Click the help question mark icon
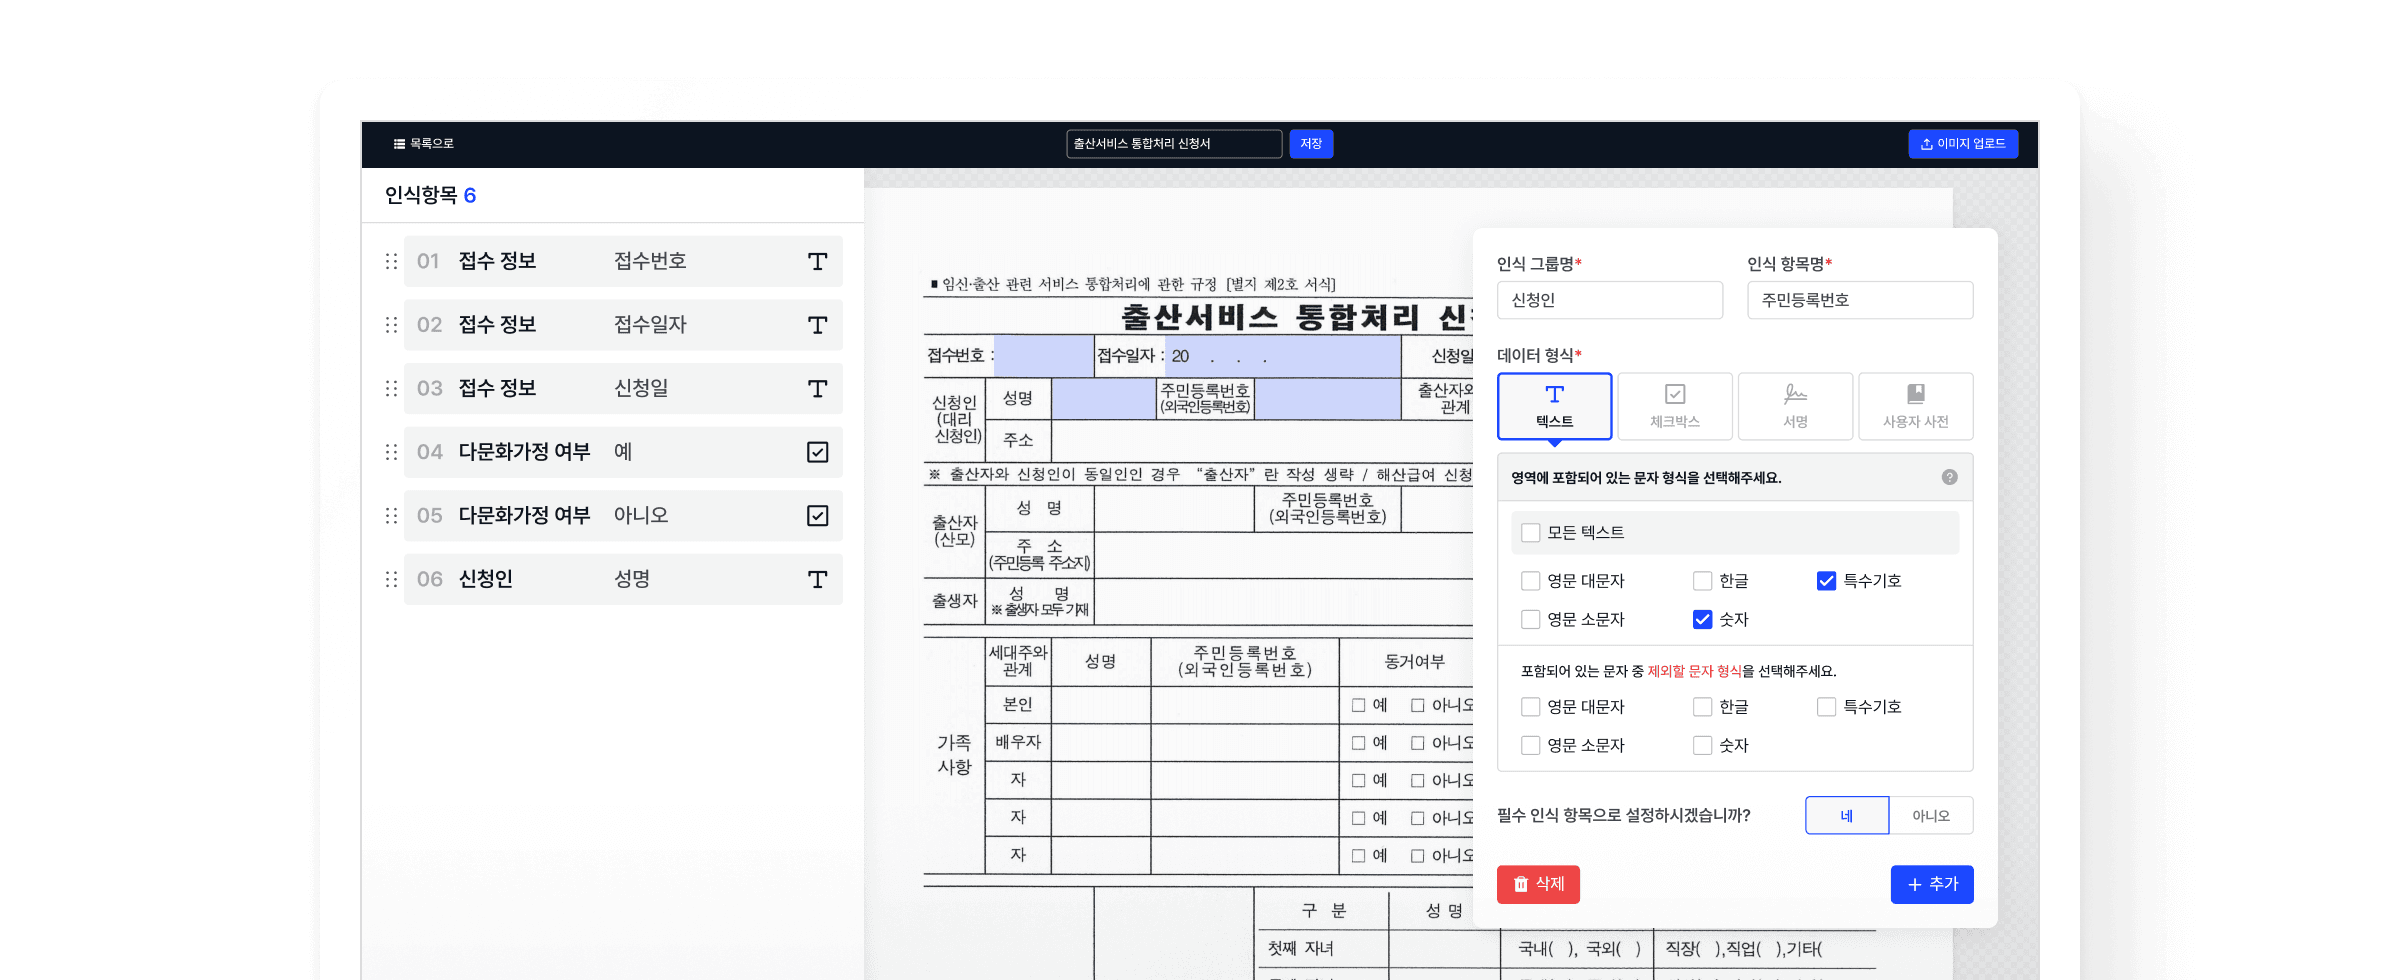Image resolution: width=2400 pixels, height=980 pixels. [x=1949, y=477]
